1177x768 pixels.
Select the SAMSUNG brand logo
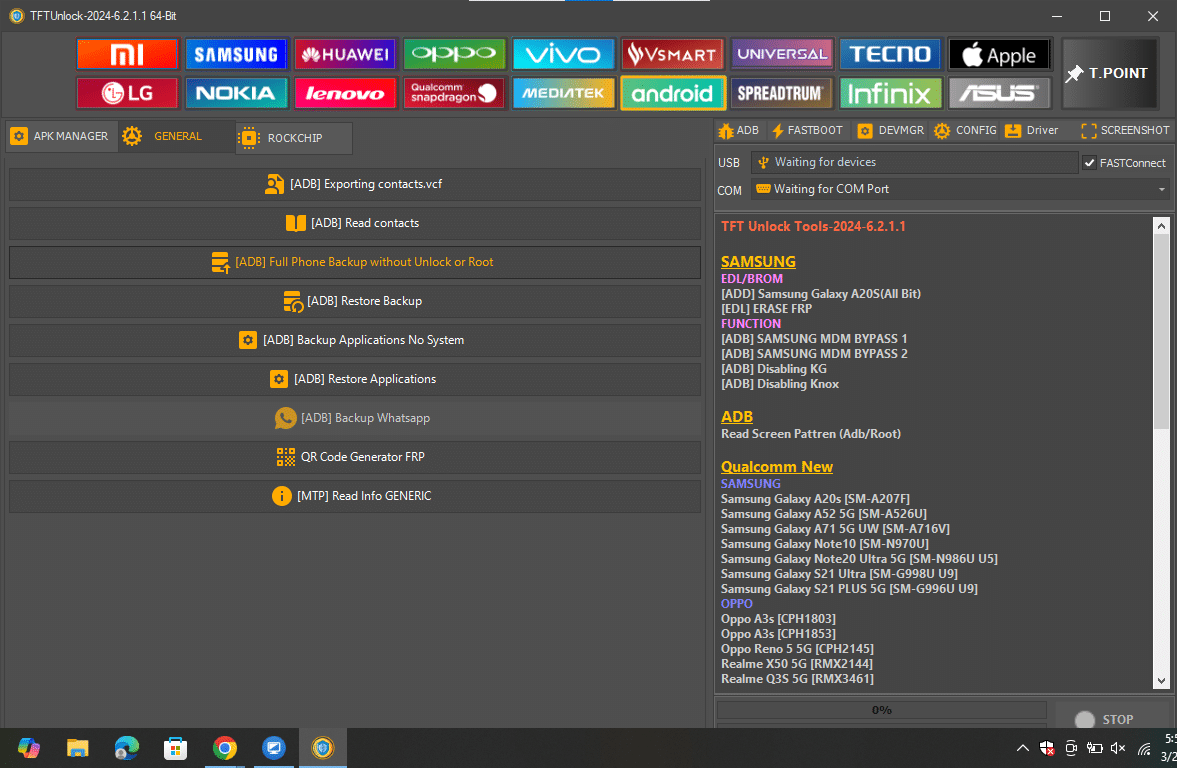click(x=236, y=54)
